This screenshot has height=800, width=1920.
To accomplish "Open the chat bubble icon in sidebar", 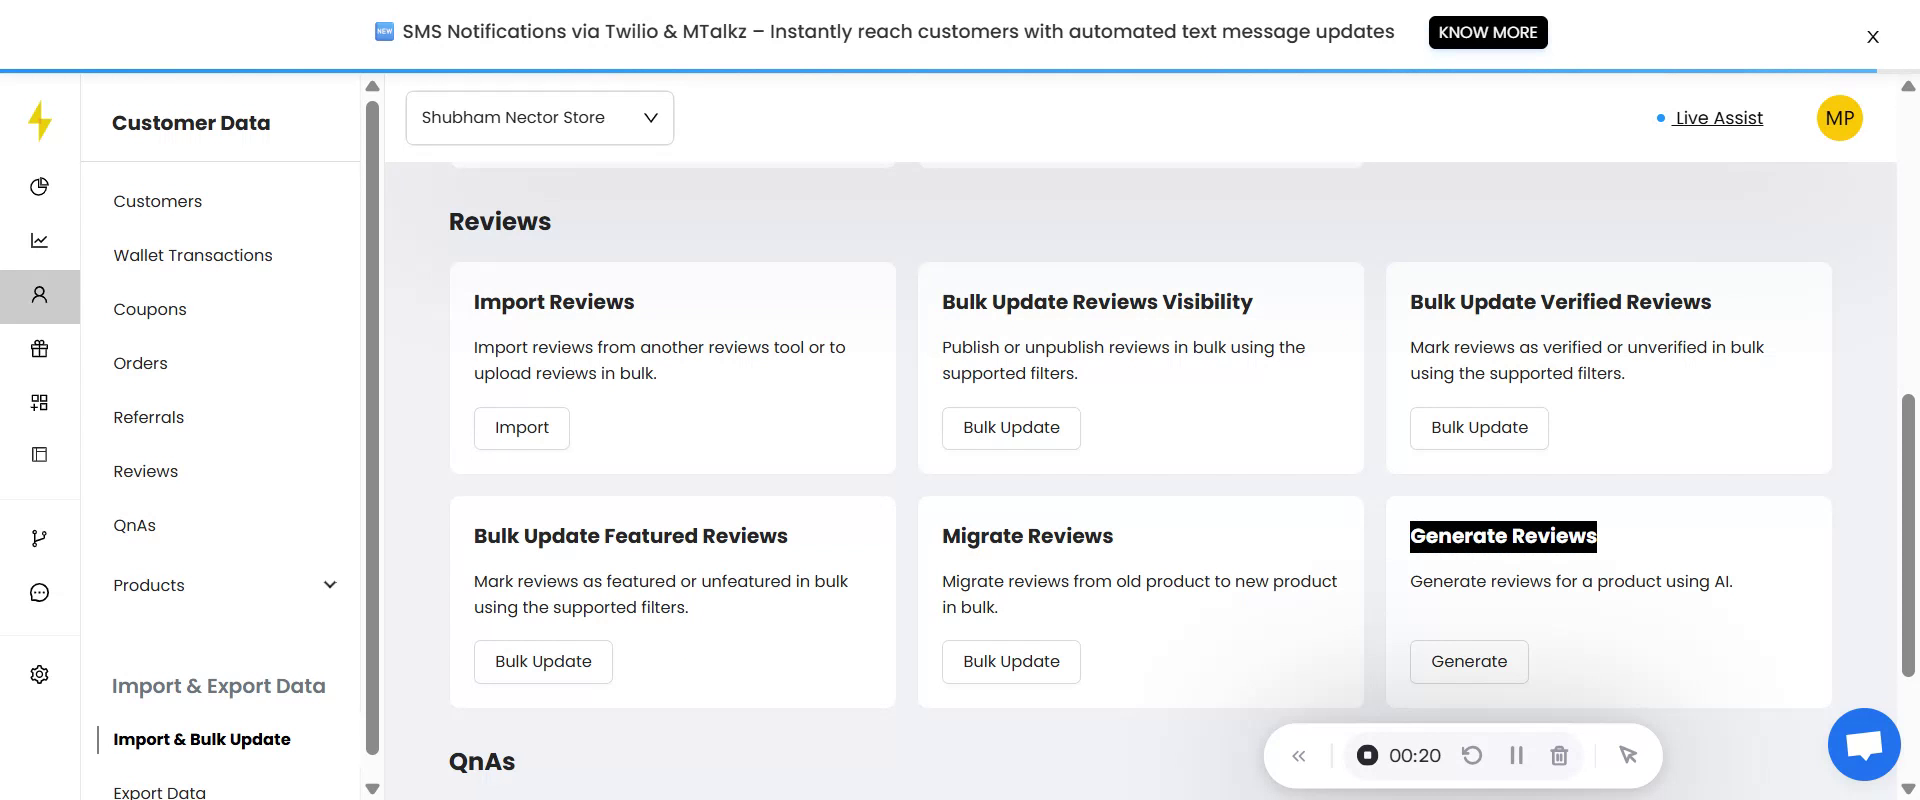I will point(39,593).
